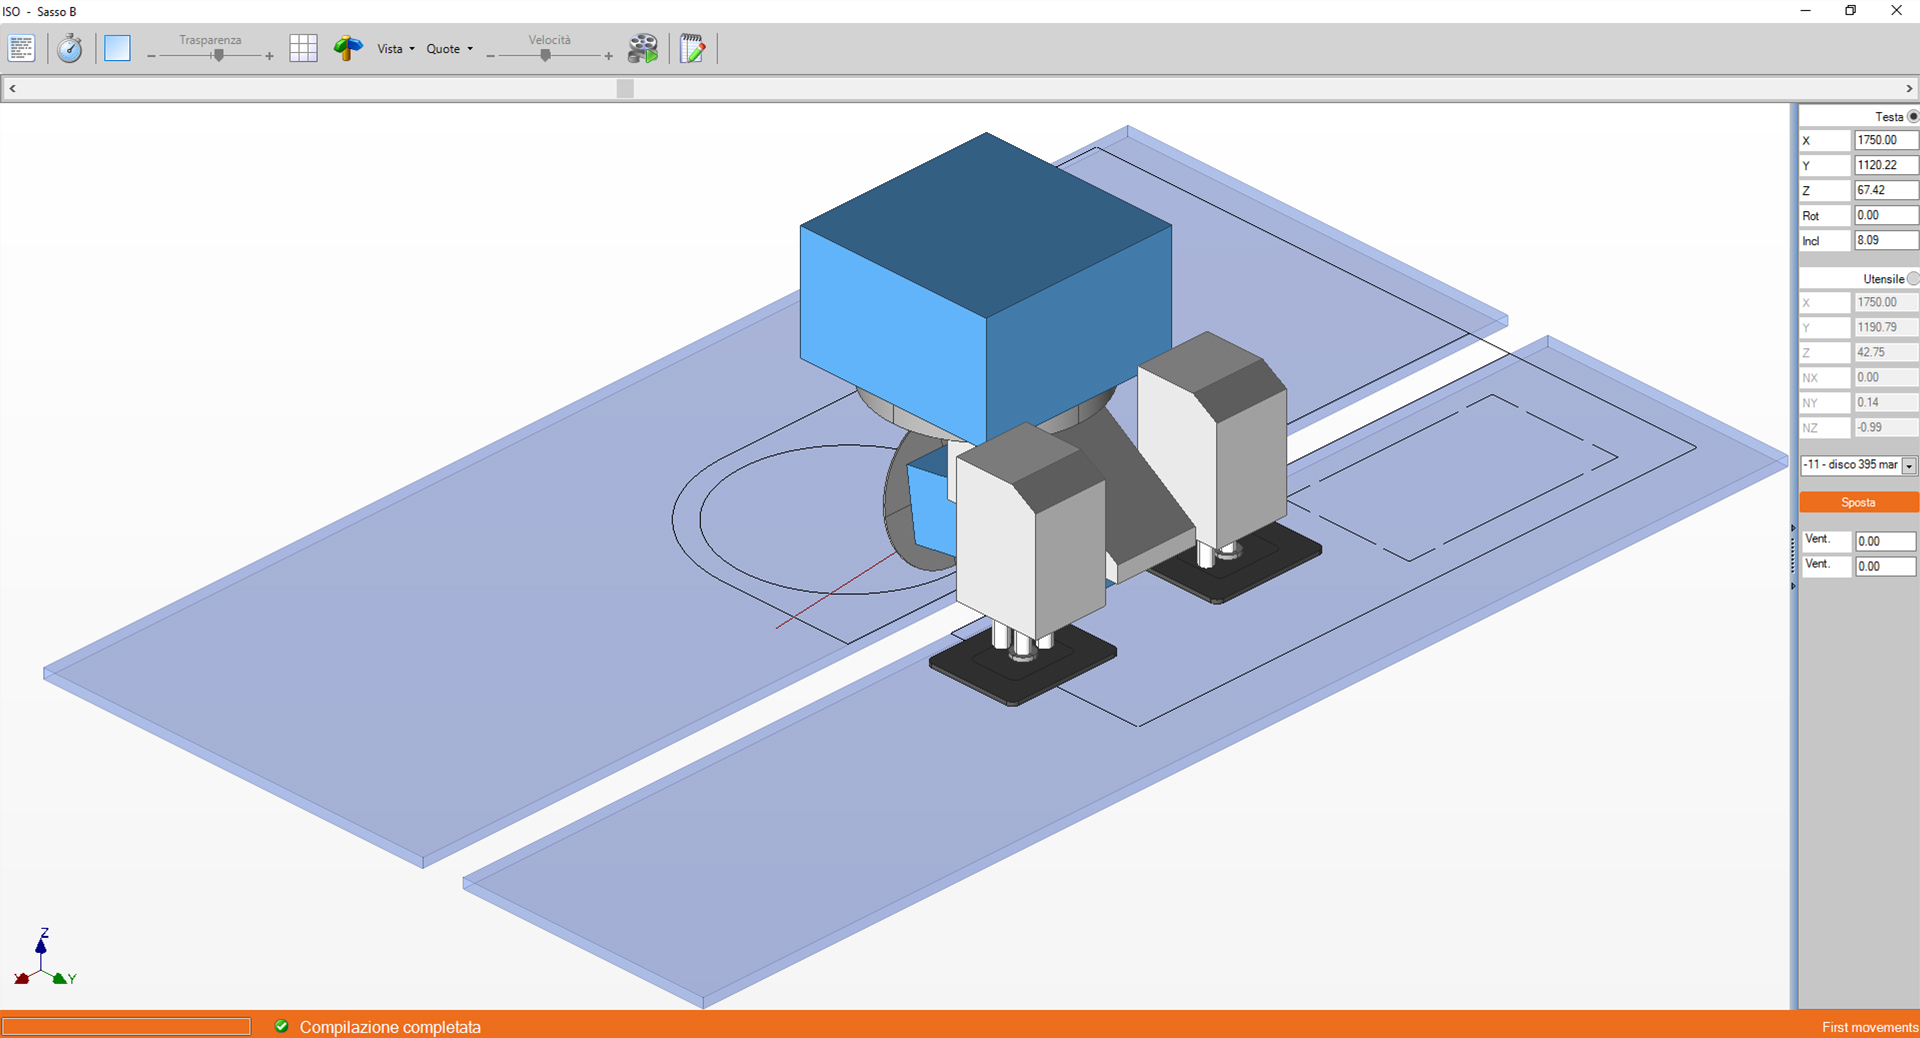Select the Utensile radio button
This screenshot has width=1920, height=1038.
(1913, 278)
